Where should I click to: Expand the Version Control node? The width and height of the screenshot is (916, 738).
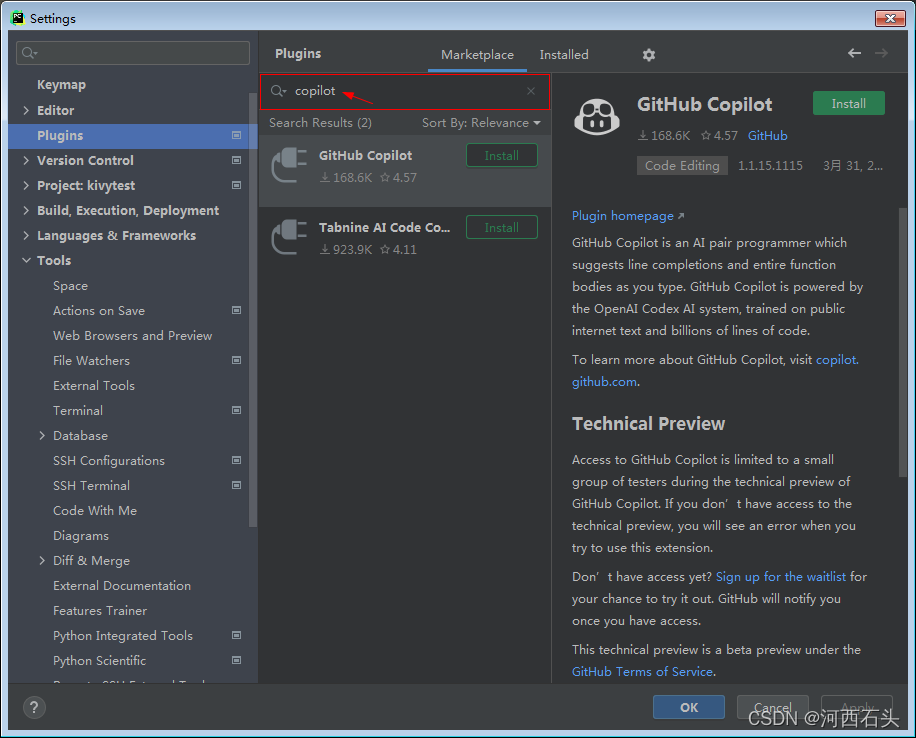pos(26,160)
